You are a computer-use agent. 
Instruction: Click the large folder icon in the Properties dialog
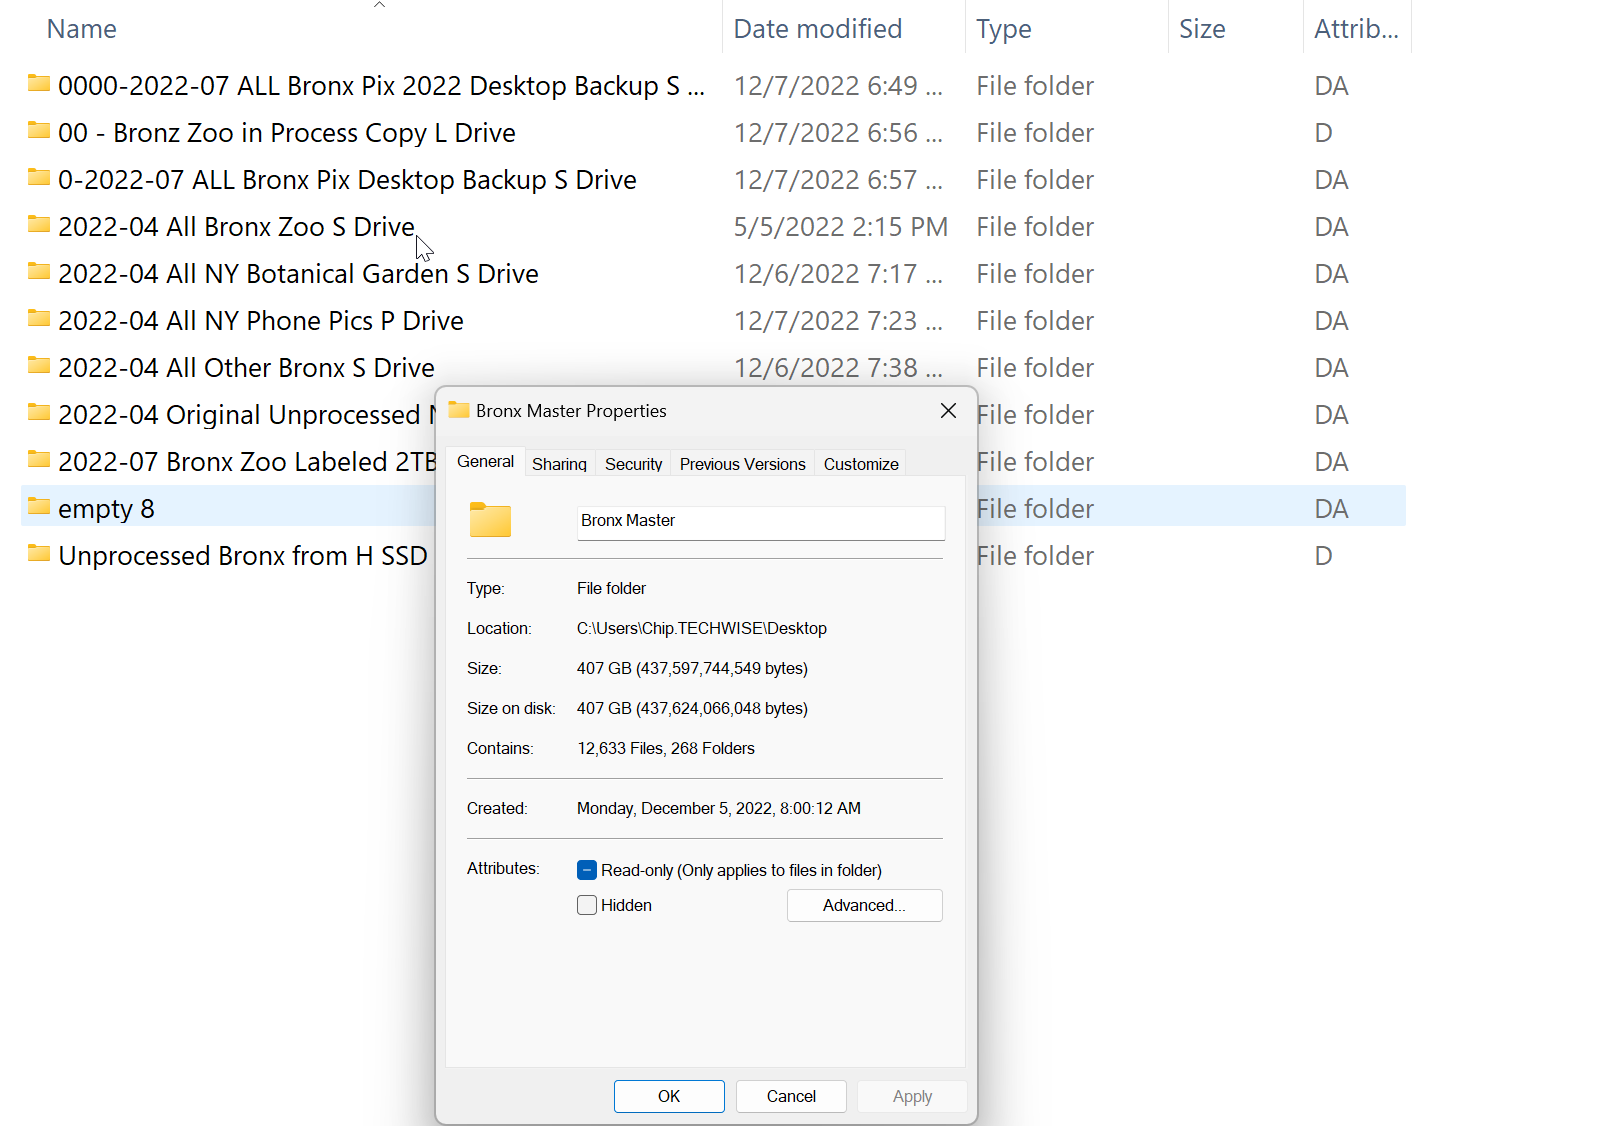click(489, 520)
